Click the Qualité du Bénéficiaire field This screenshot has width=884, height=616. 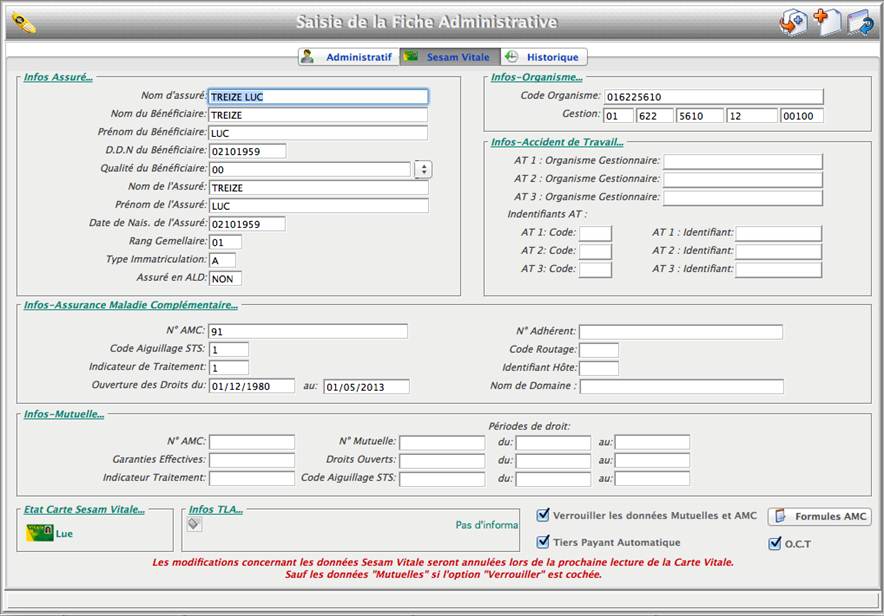point(310,169)
